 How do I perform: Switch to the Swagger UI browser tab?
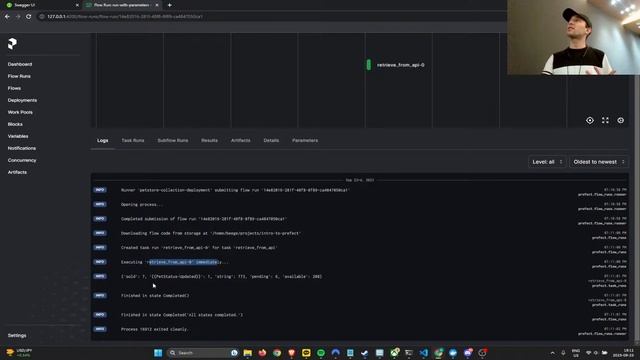40,5
